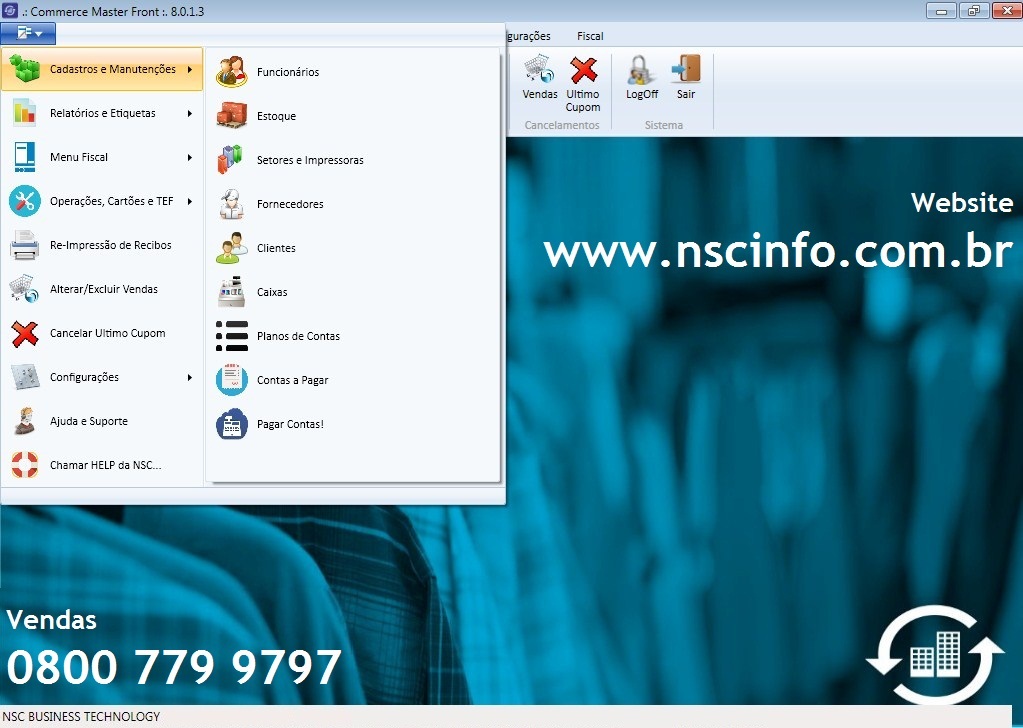Choose Re-Impressão de Recibos menu label
The image size is (1023, 728).
(110, 245)
